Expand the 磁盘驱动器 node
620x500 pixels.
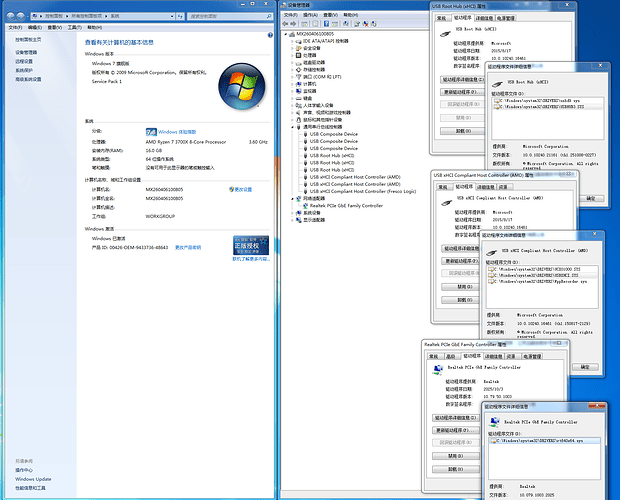pyautogui.click(x=293, y=62)
